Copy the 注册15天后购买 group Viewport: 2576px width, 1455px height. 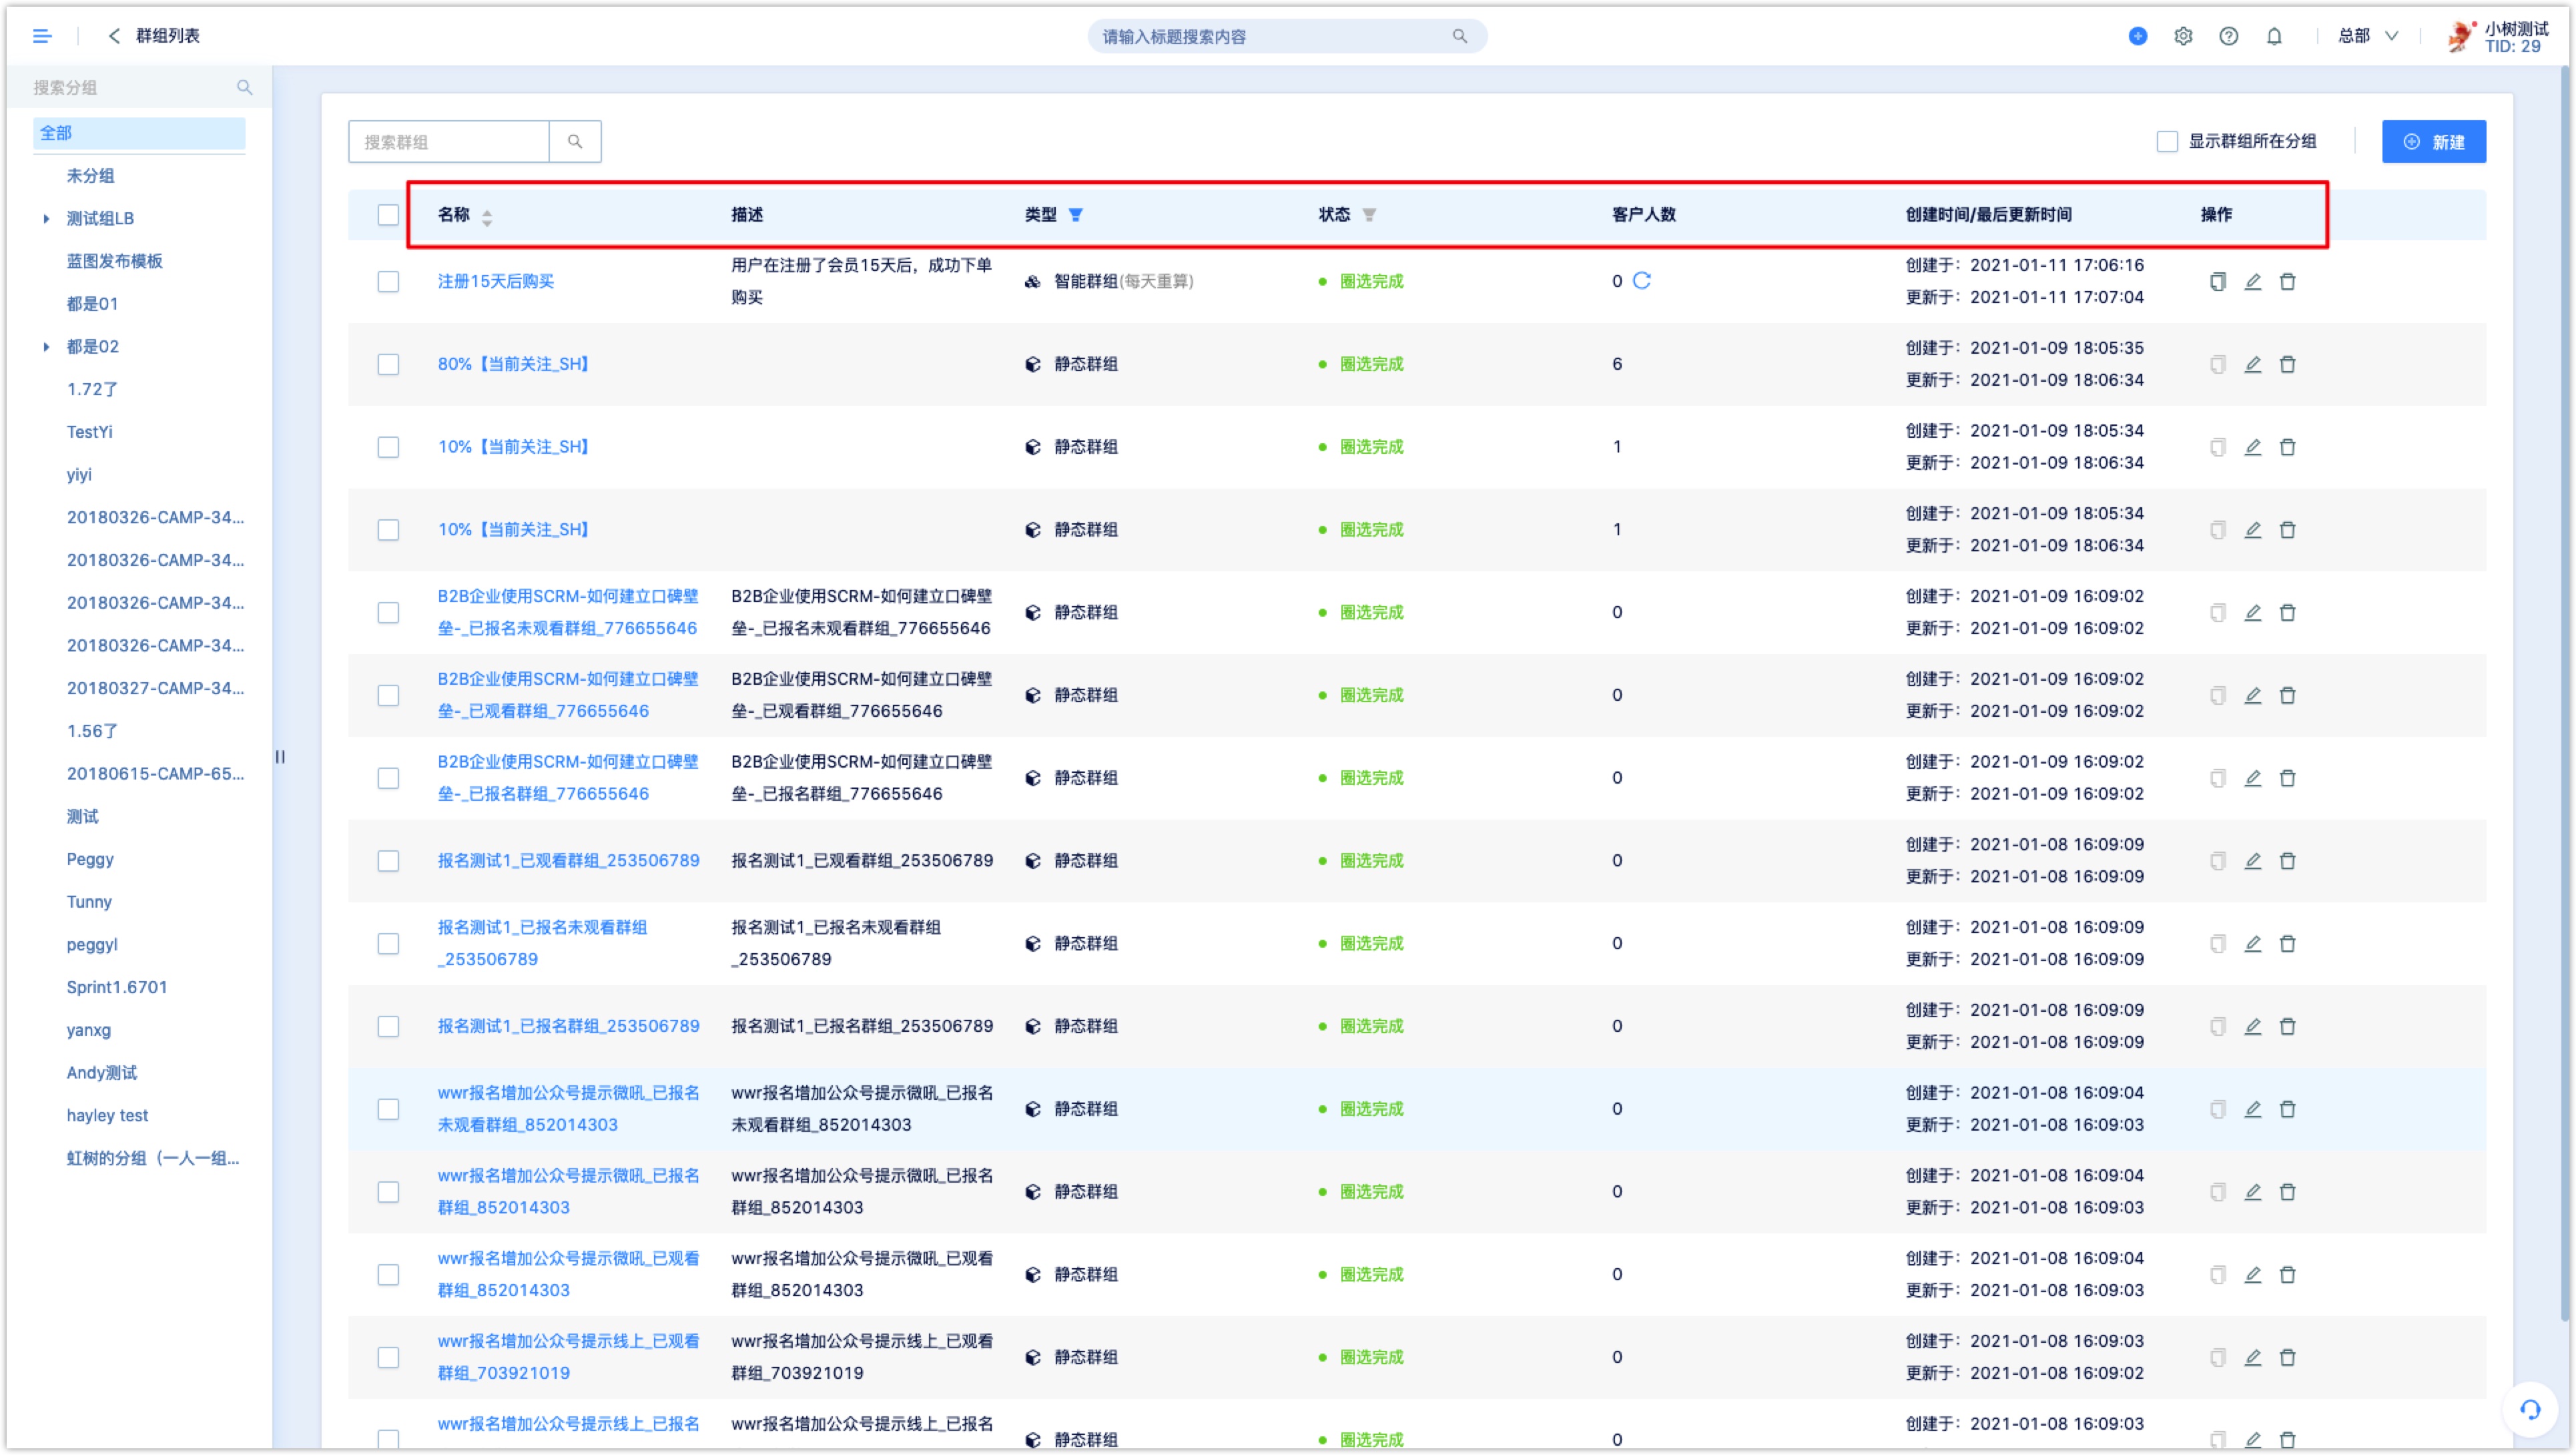[2217, 282]
